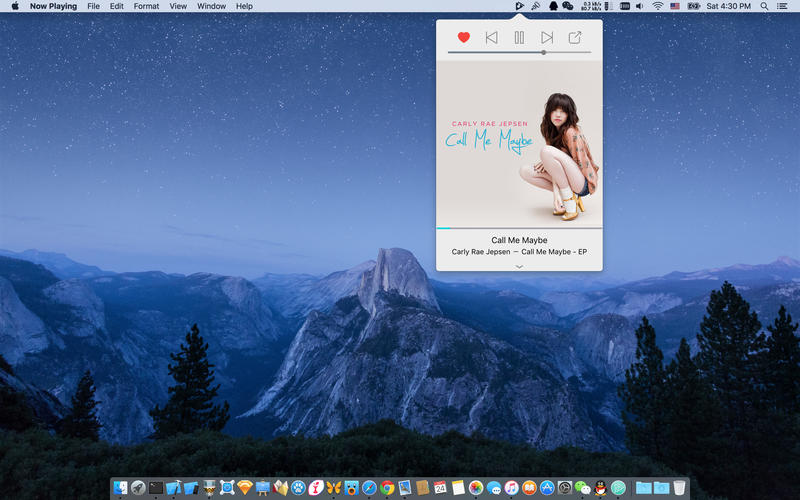
Task: Click the Now Playing menu bar icon
Action: coord(518,6)
